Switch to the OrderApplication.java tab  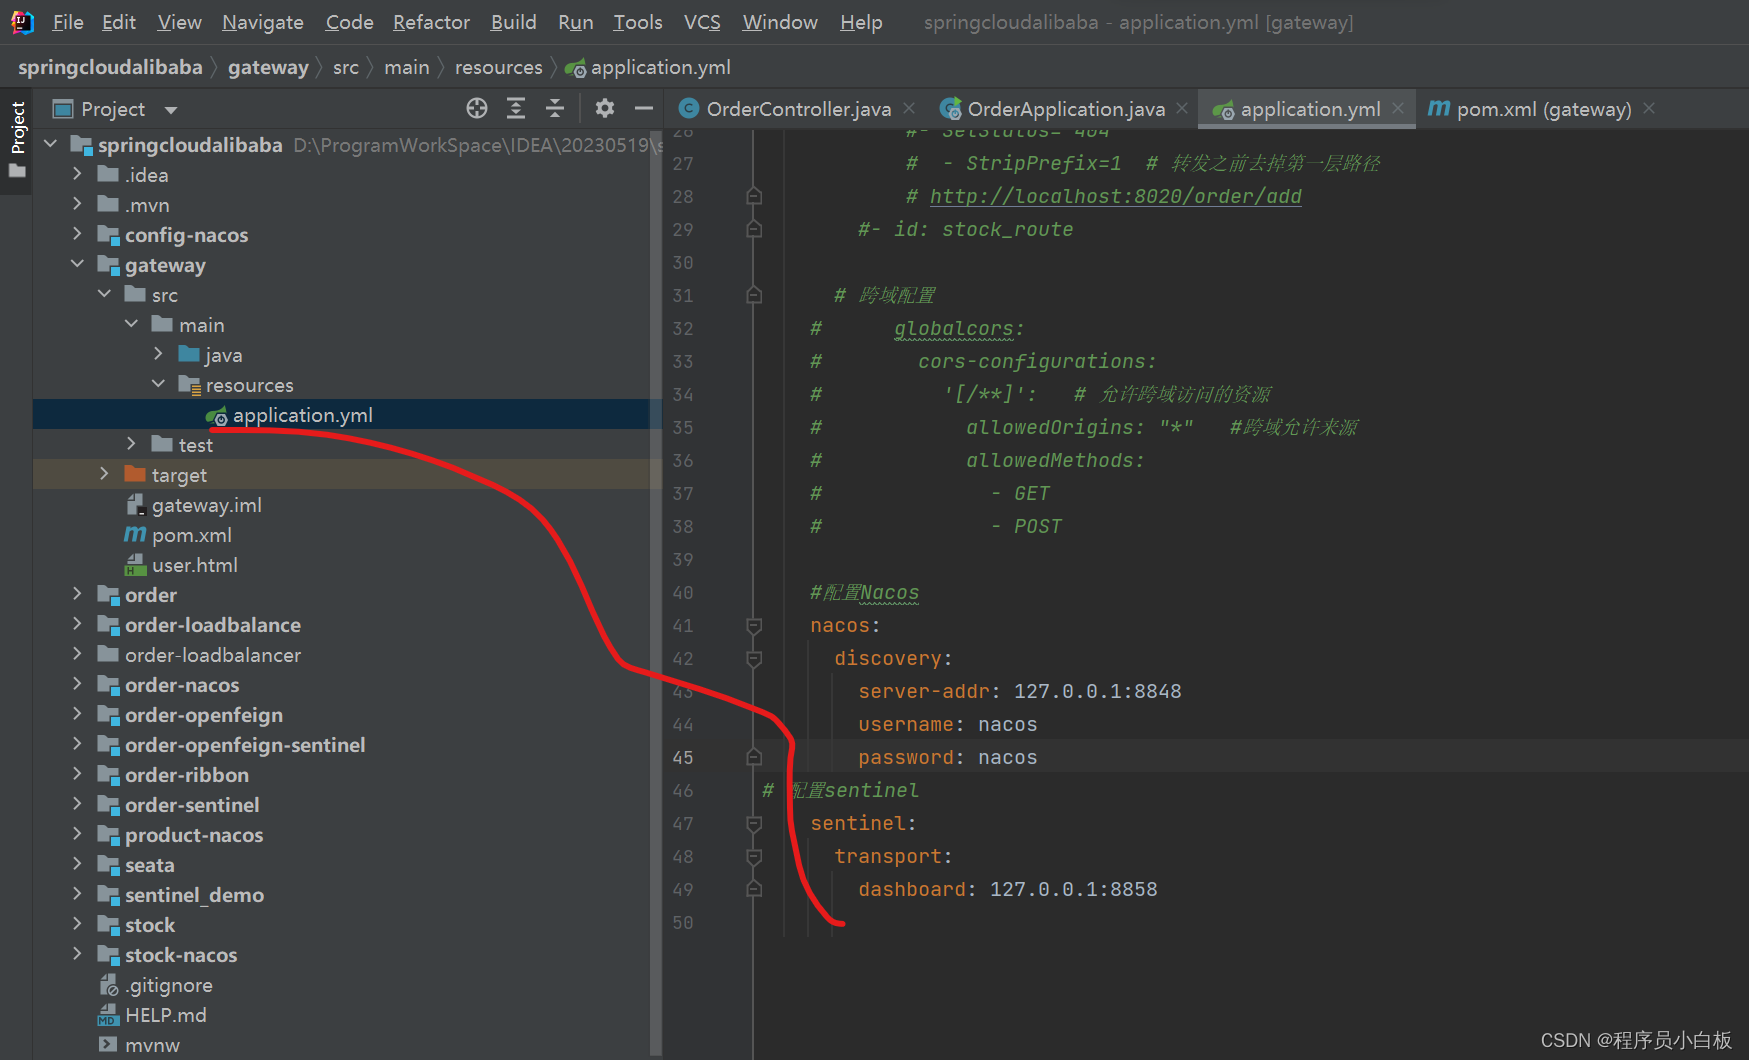[1065, 109]
